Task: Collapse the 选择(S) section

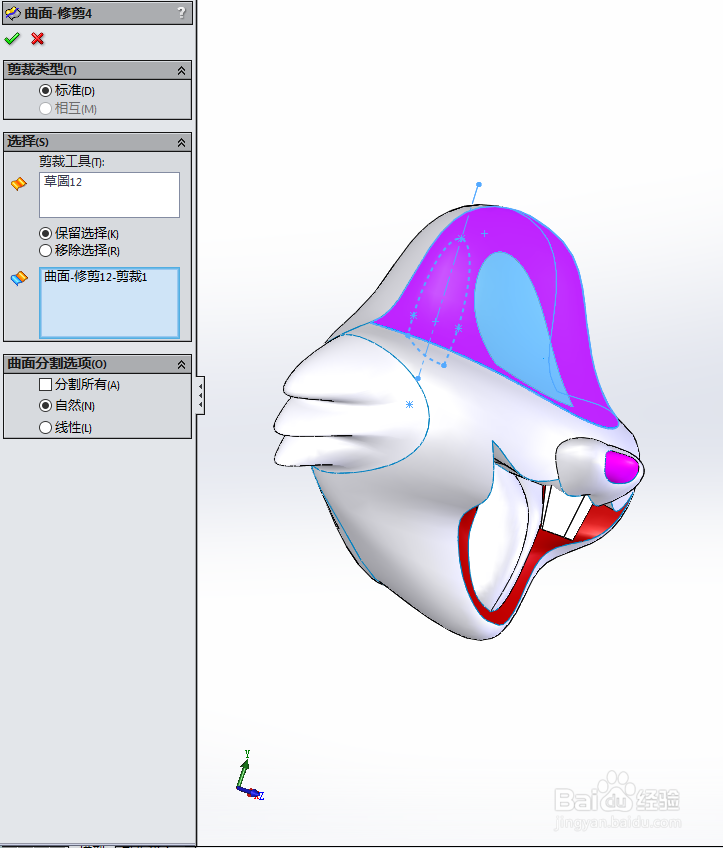Action: coord(181,142)
